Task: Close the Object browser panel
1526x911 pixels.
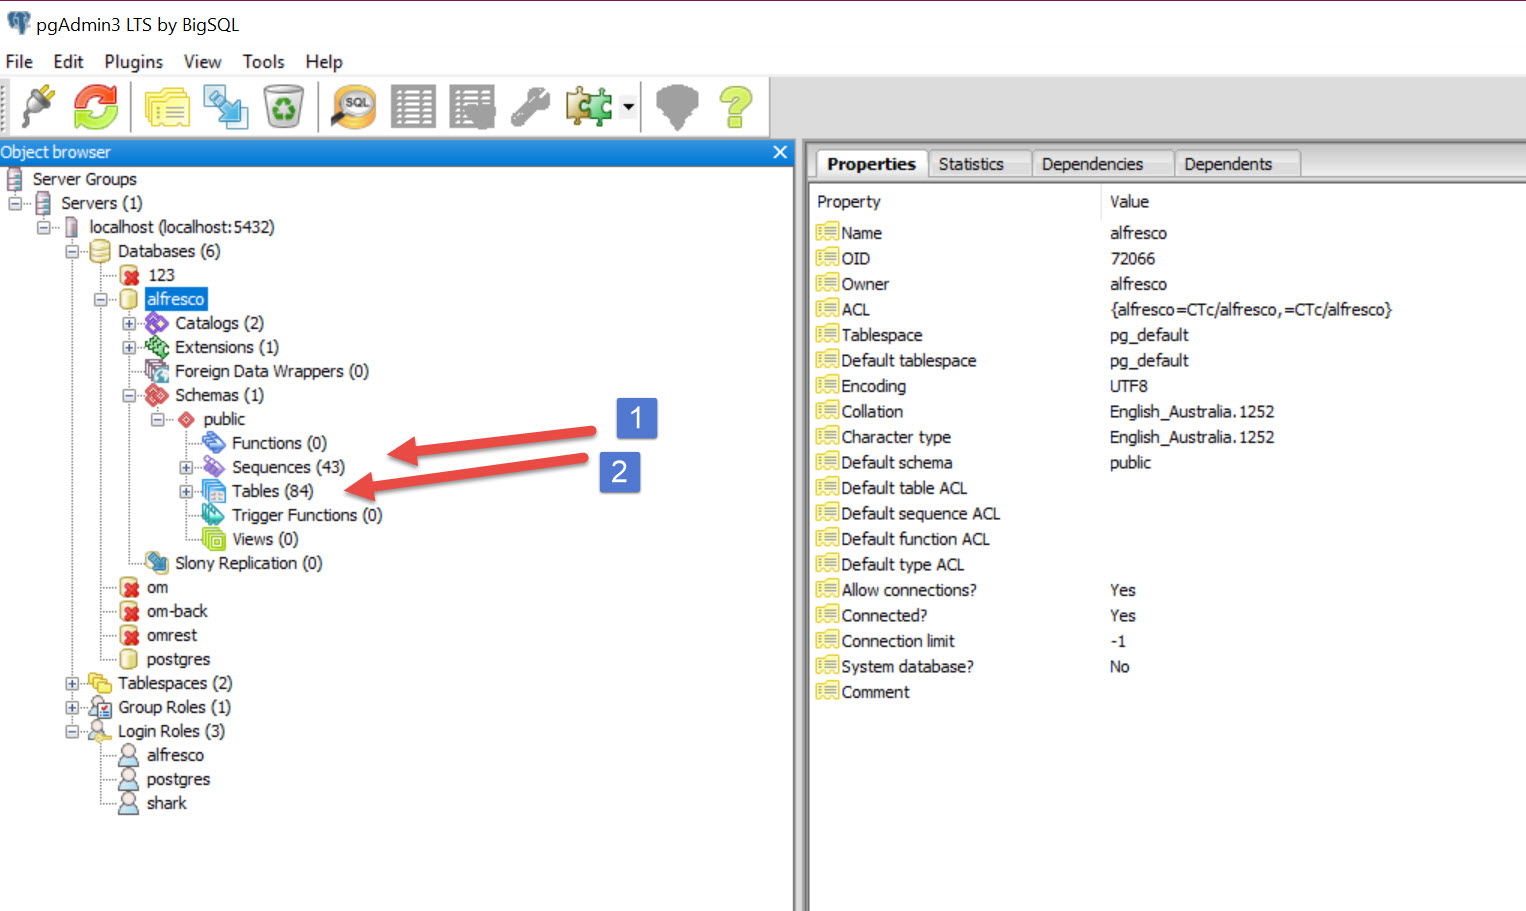Action: (x=780, y=152)
